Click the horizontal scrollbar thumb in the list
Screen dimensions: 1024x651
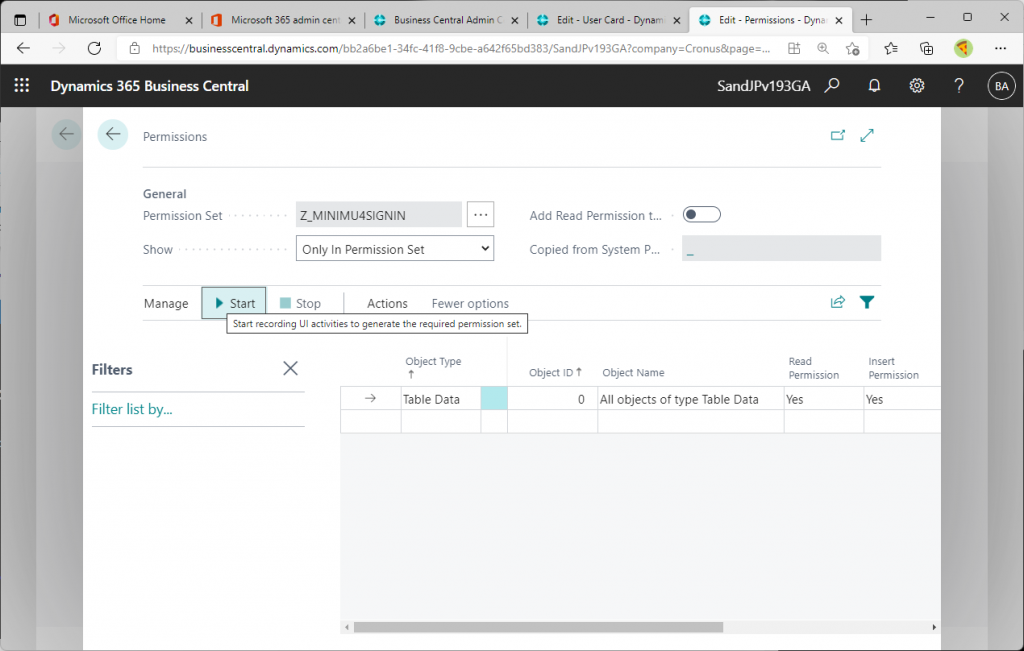click(x=538, y=627)
